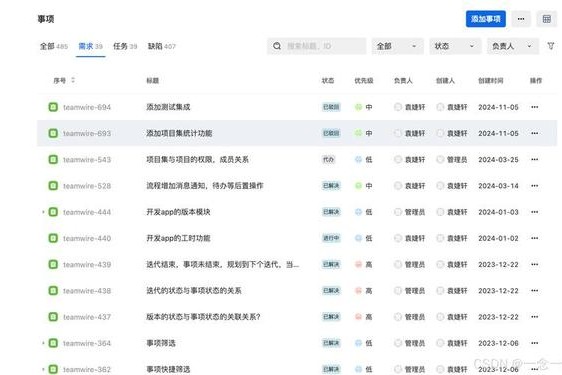Click green type icon of teamwire-543

pyautogui.click(x=53, y=159)
